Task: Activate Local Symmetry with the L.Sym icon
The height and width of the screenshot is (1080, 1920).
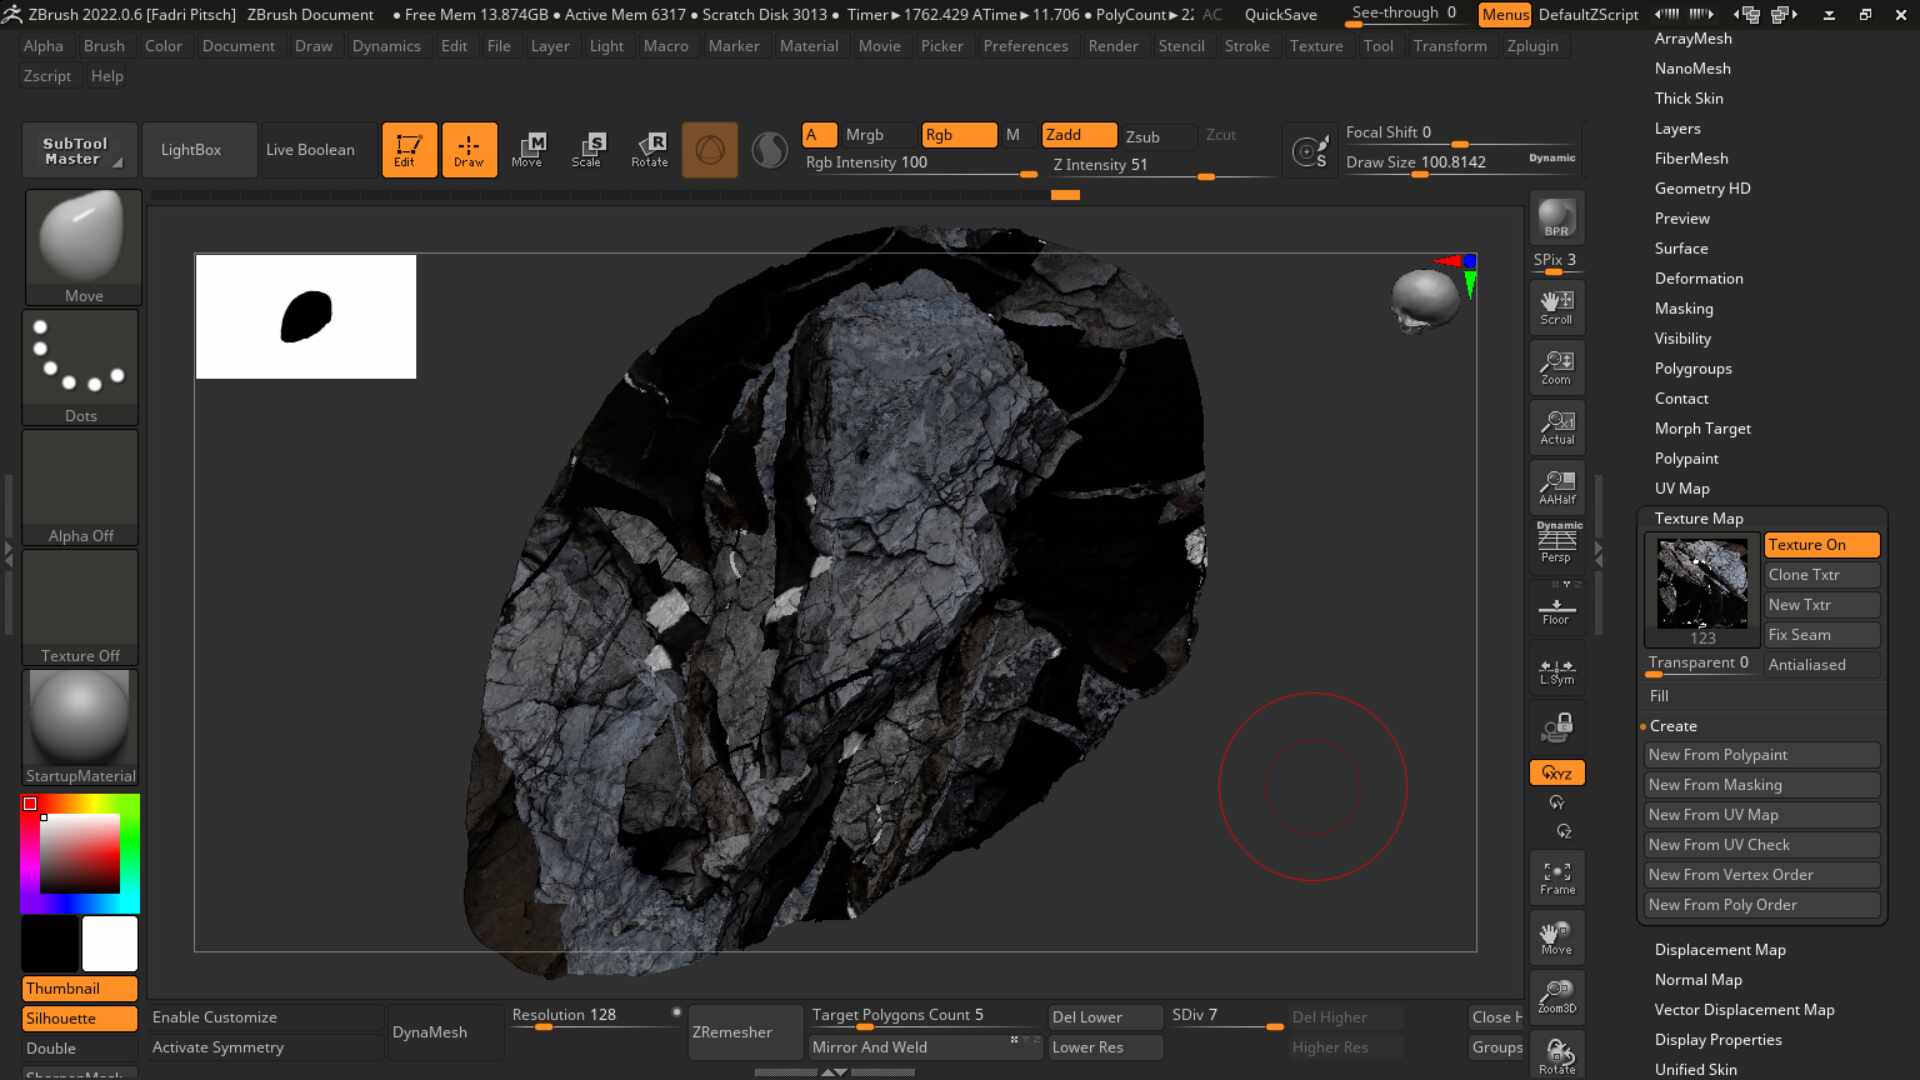Action: (x=1556, y=671)
